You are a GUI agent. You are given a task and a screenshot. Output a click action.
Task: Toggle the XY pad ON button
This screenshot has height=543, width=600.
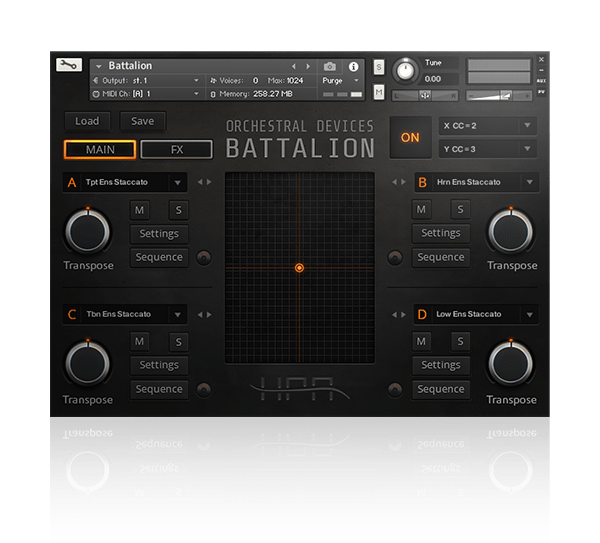[x=410, y=137]
